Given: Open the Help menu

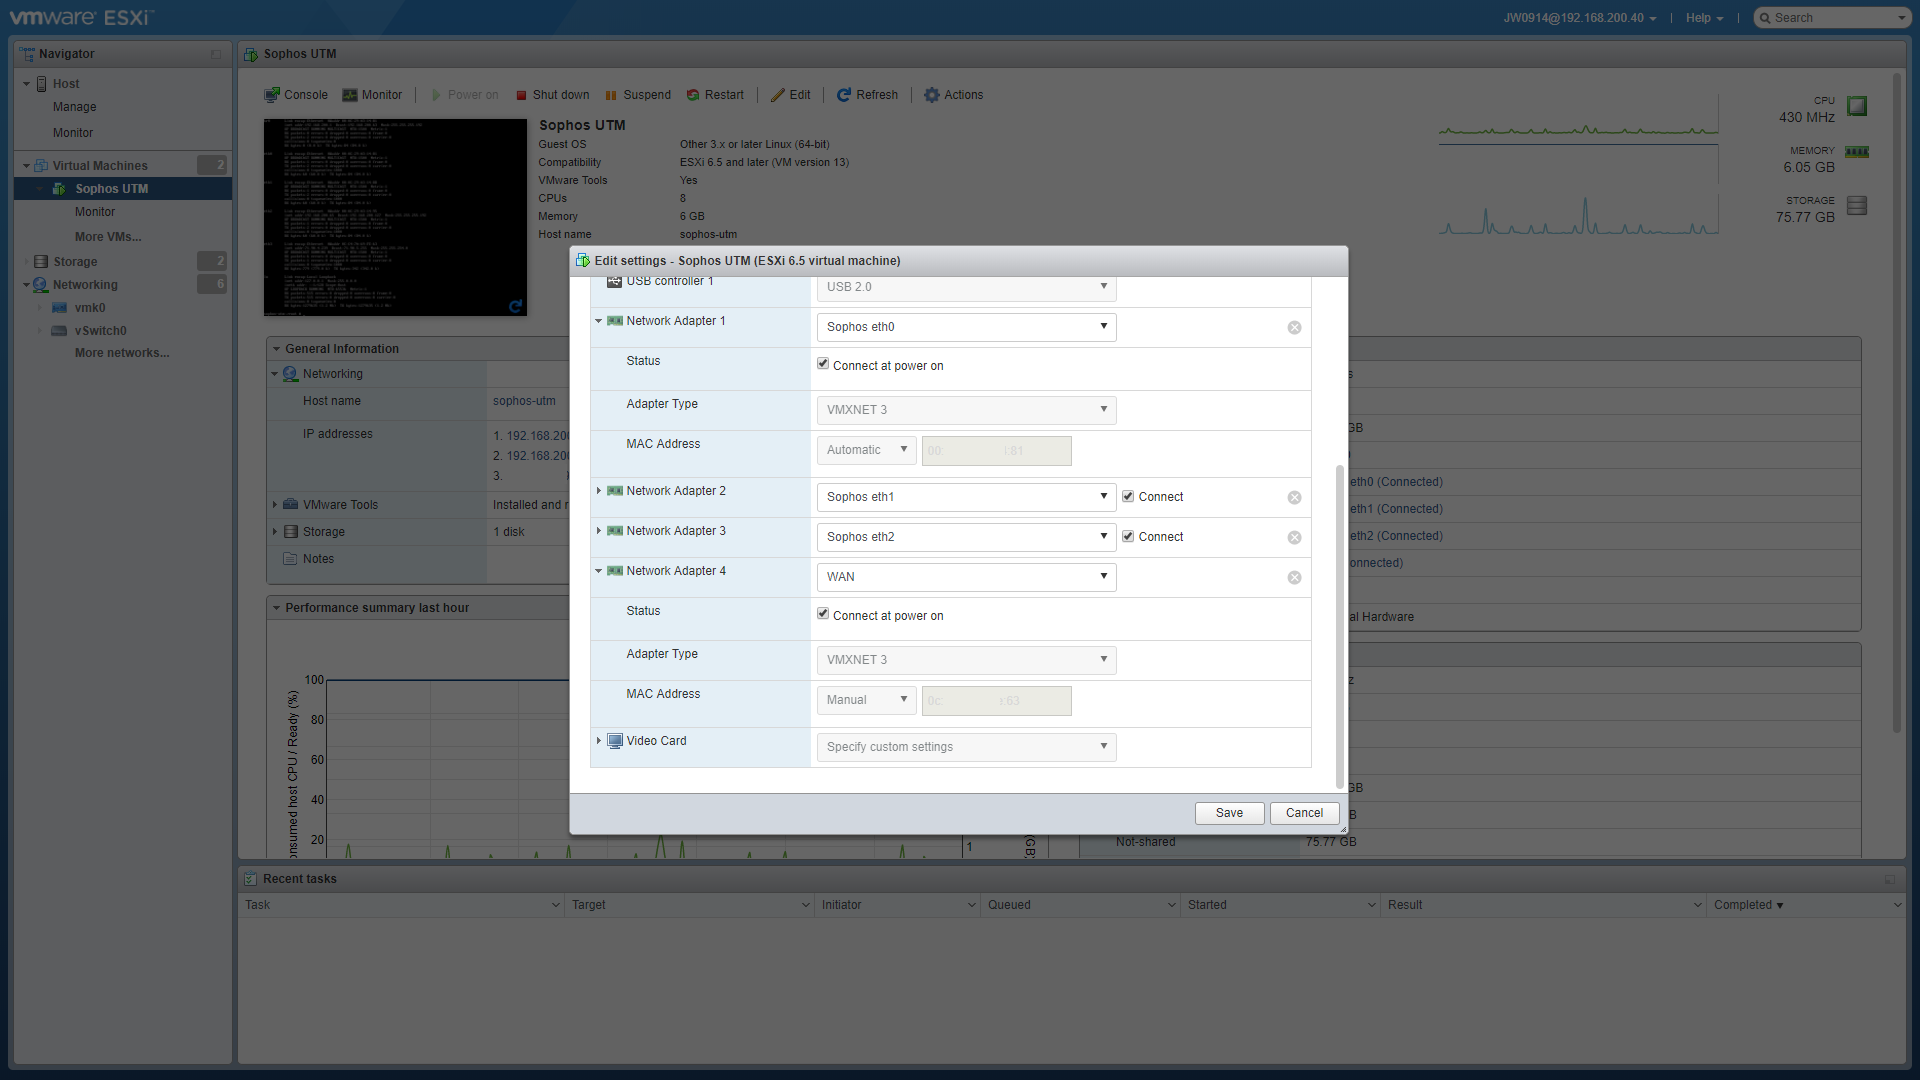Looking at the screenshot, I should pyautogui.click(x=1704, y=18).
